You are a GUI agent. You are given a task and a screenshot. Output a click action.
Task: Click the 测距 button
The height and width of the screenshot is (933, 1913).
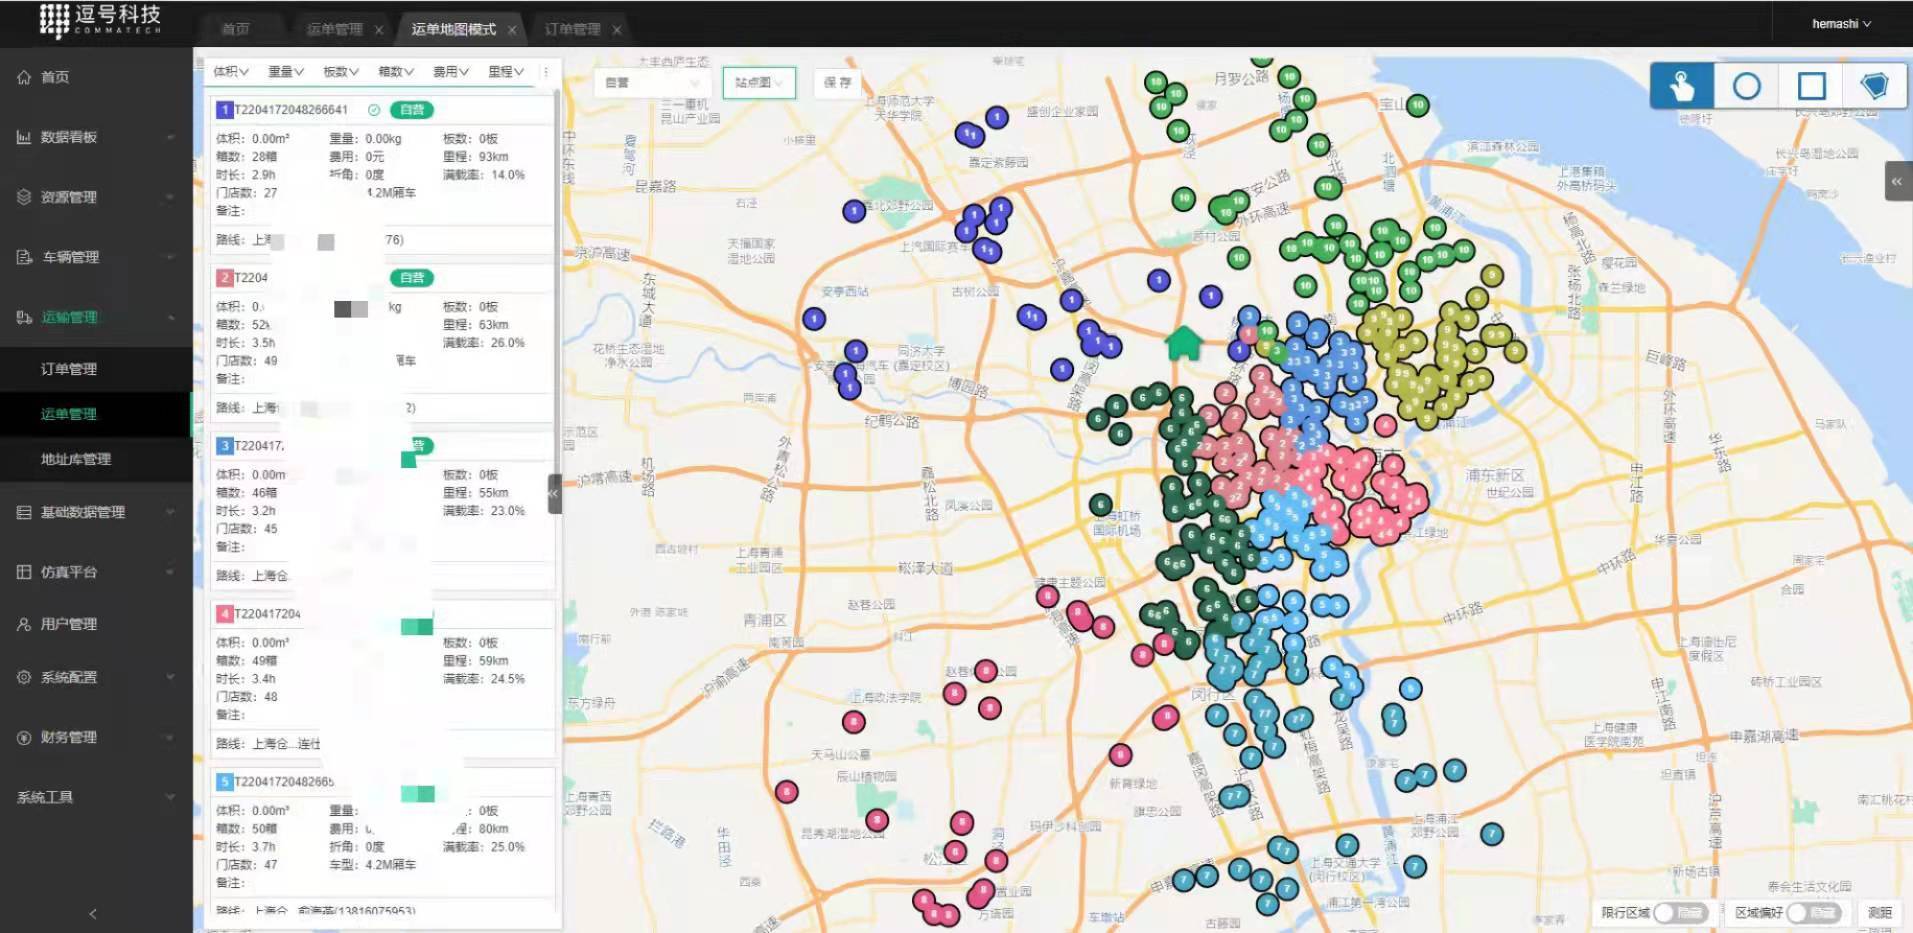[x=1879, y=912]
